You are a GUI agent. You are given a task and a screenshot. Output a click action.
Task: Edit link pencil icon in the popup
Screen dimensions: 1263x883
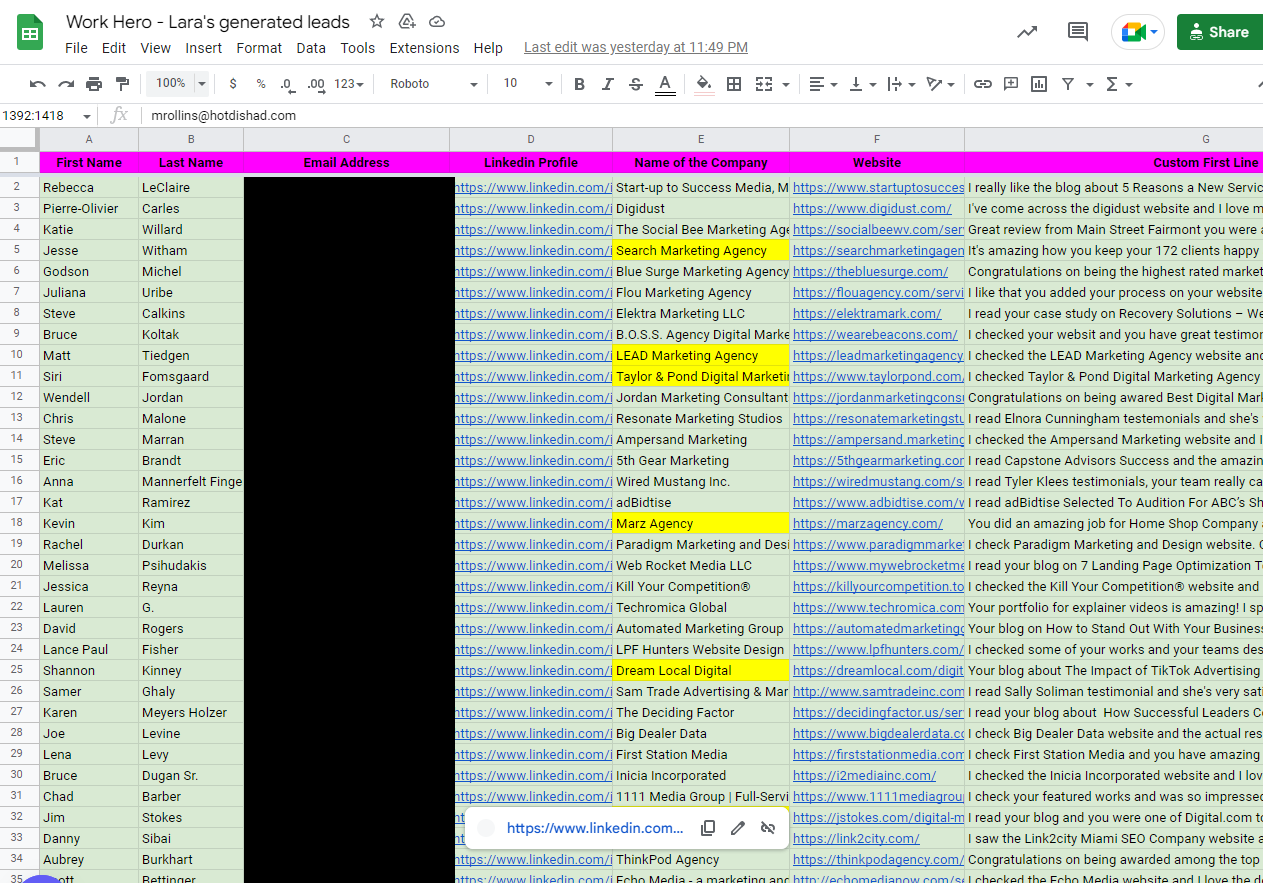pyautogui.click(x=738, y=828)
